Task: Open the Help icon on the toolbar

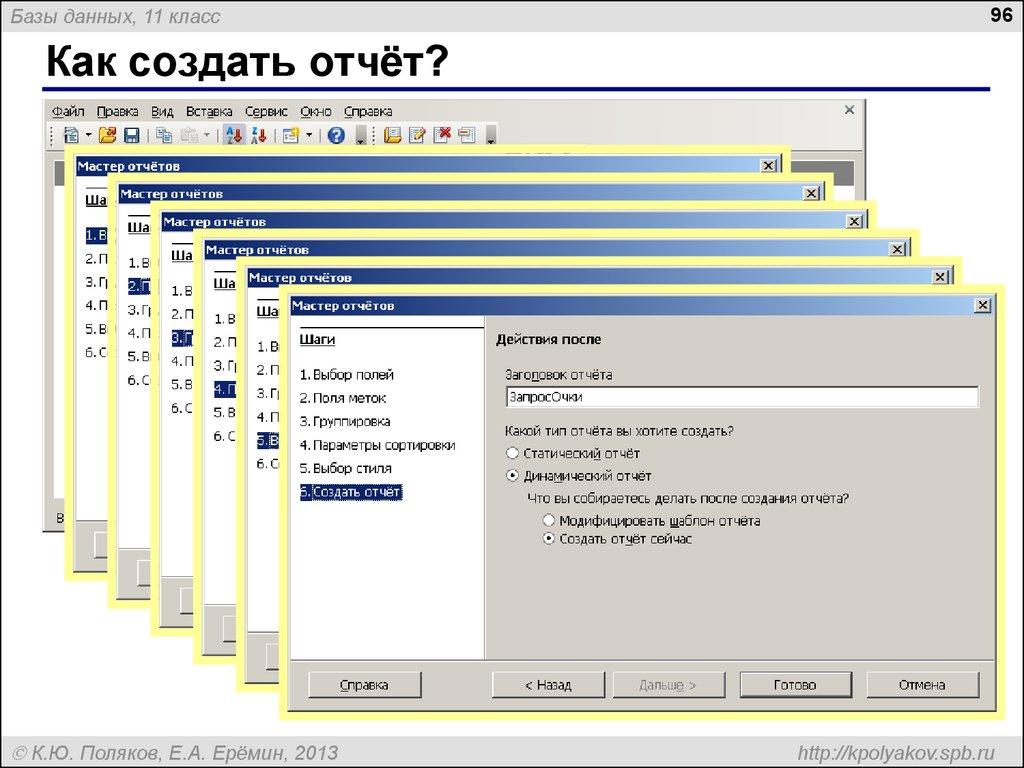Action: [x=335, y=133]
